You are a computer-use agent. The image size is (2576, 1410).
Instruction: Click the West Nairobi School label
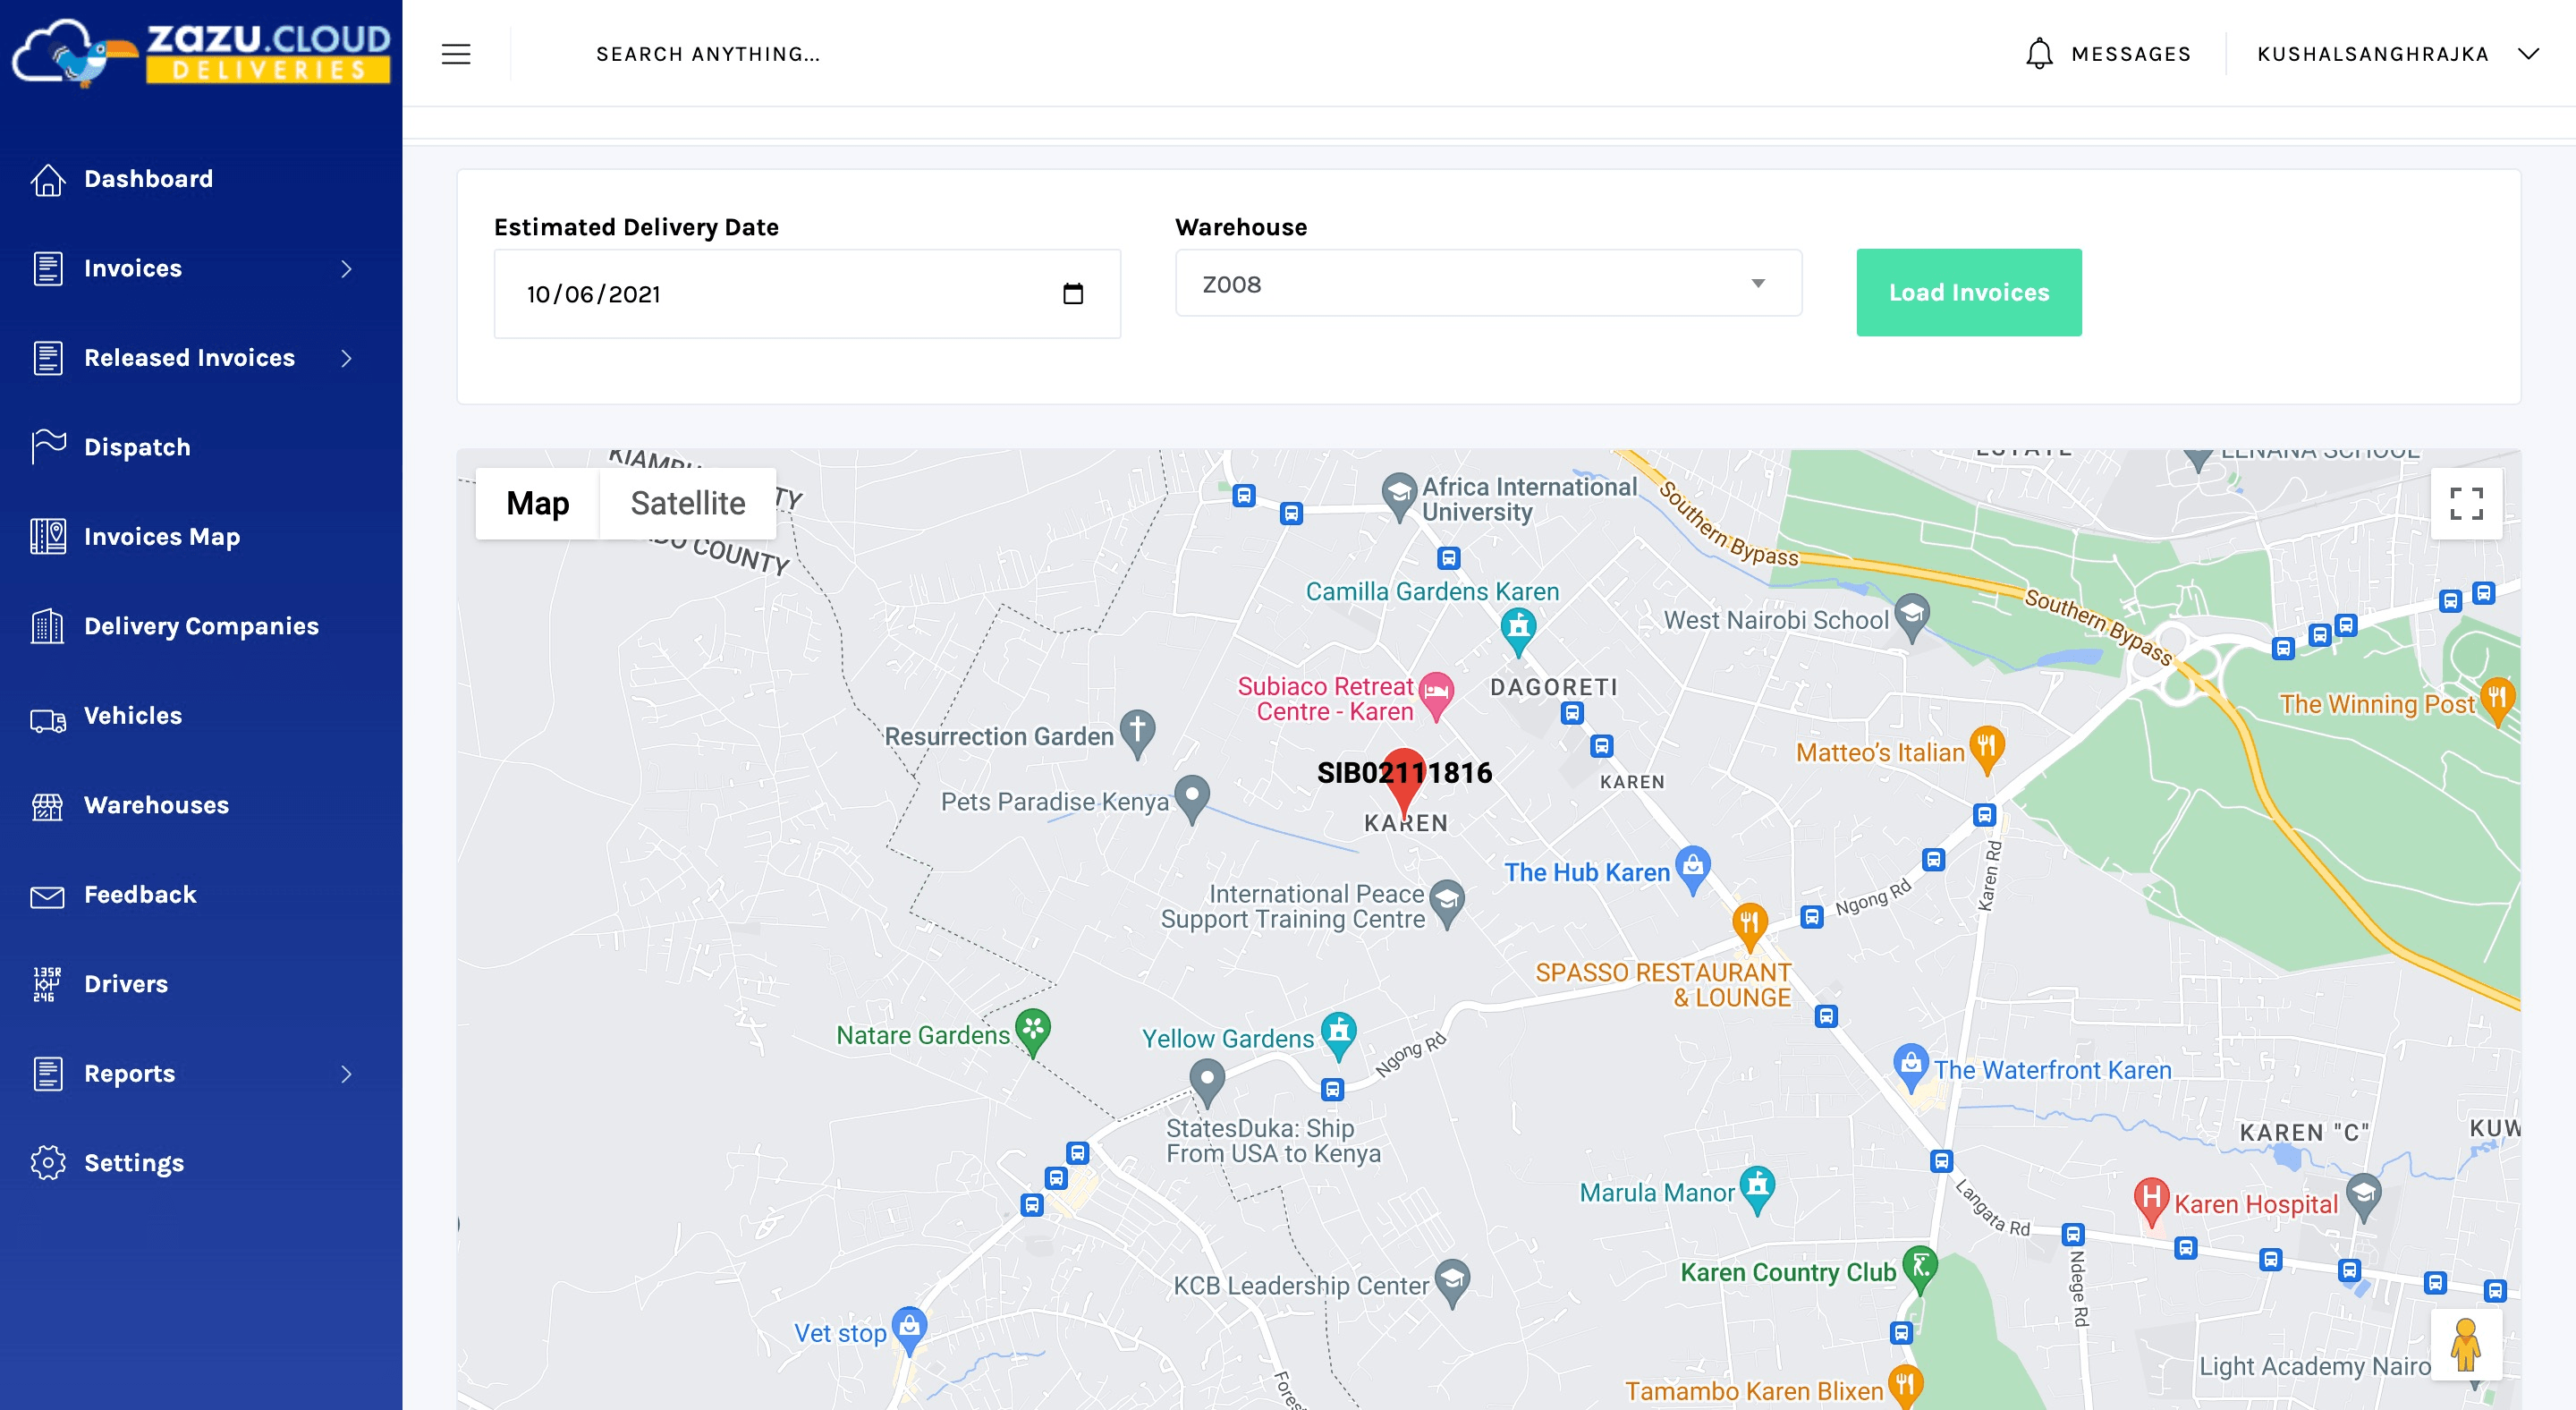(1775, 620)
